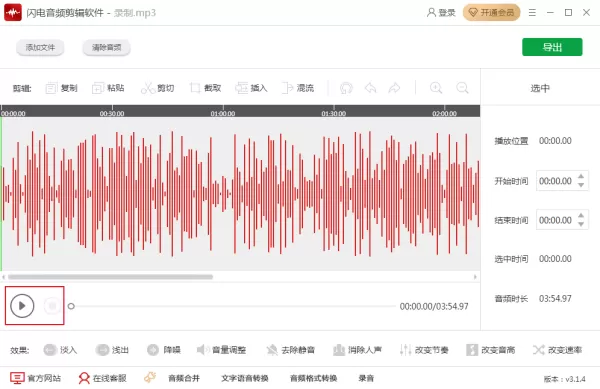The image size is (600, 389).
Task: Apply the 淡出 (fade out) effect
Action: point(112,350)
